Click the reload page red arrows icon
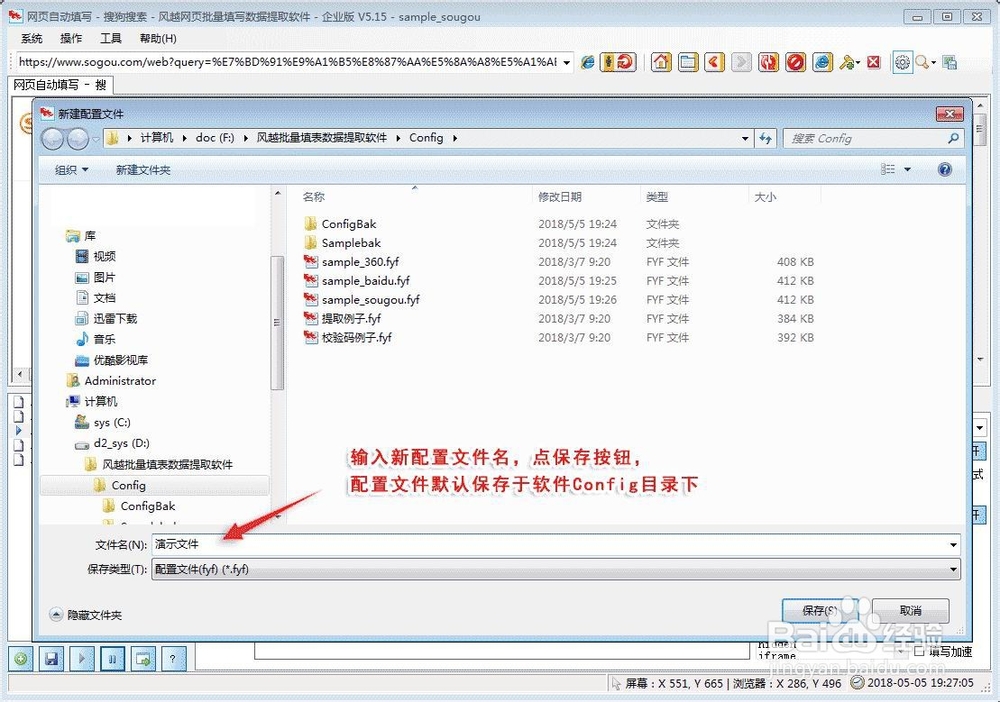Image resolution: width=1000 pixels, height=702 pixels. point(768,62)
